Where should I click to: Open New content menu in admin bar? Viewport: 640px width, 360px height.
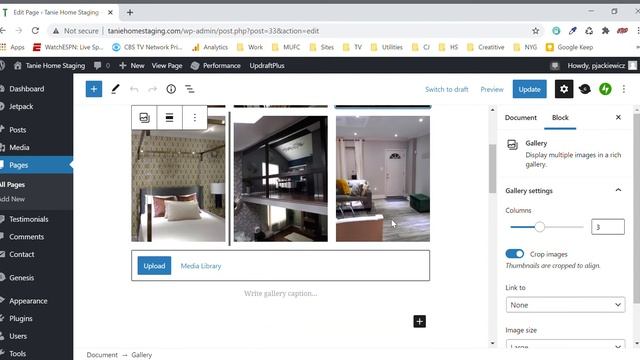tap(132, 65)
